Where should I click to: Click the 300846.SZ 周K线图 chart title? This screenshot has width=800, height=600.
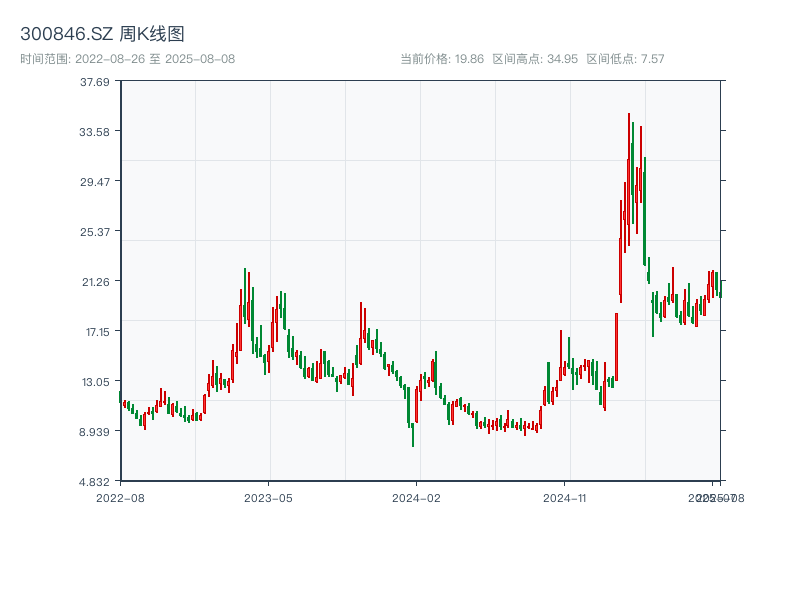click(102, 35)
